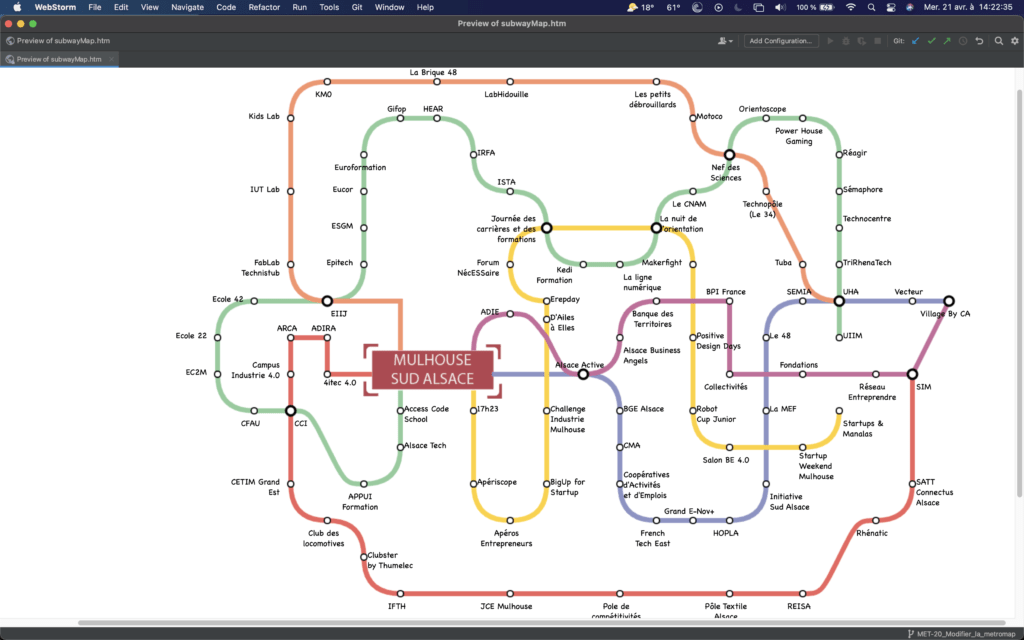The width and height of the screenshot is (1024, 640).
Task: Click the IFTH station label
Action: 396,606
